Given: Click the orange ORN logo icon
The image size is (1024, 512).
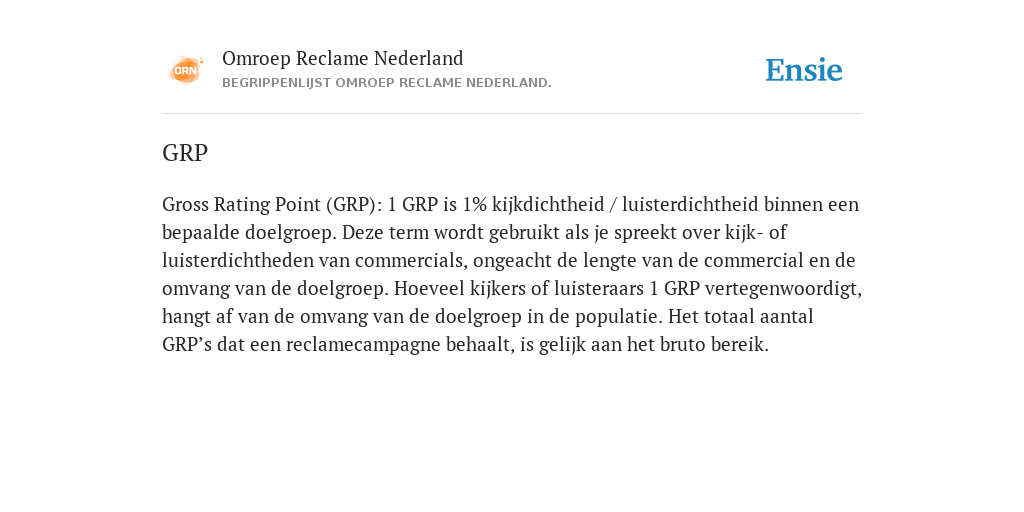Looking at the screenshot, I should 186,70.
